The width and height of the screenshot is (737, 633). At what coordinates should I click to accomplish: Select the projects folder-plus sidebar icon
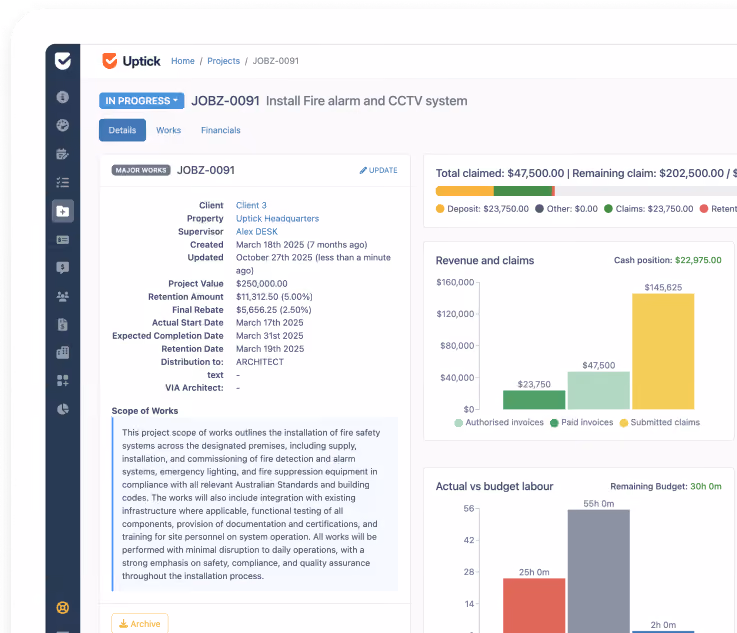[x=63, y=211]
